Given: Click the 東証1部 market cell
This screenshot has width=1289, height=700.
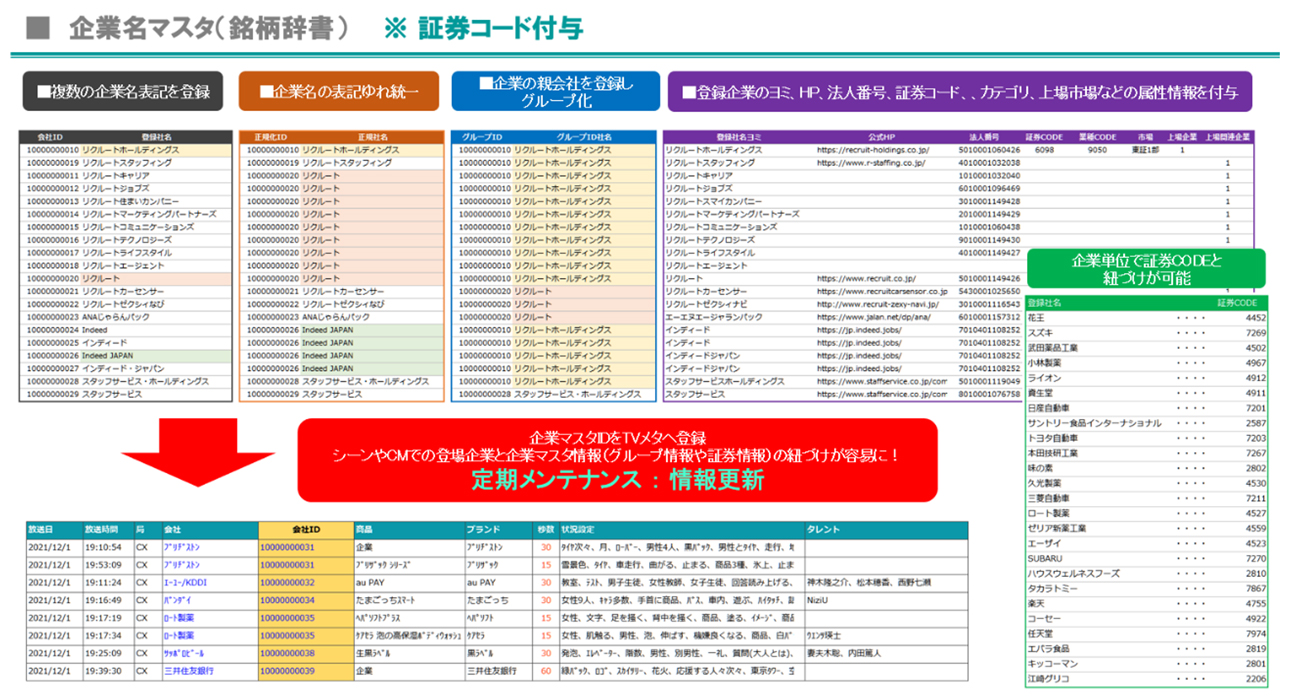Looking at the screenshot, I should point(1146,150).
